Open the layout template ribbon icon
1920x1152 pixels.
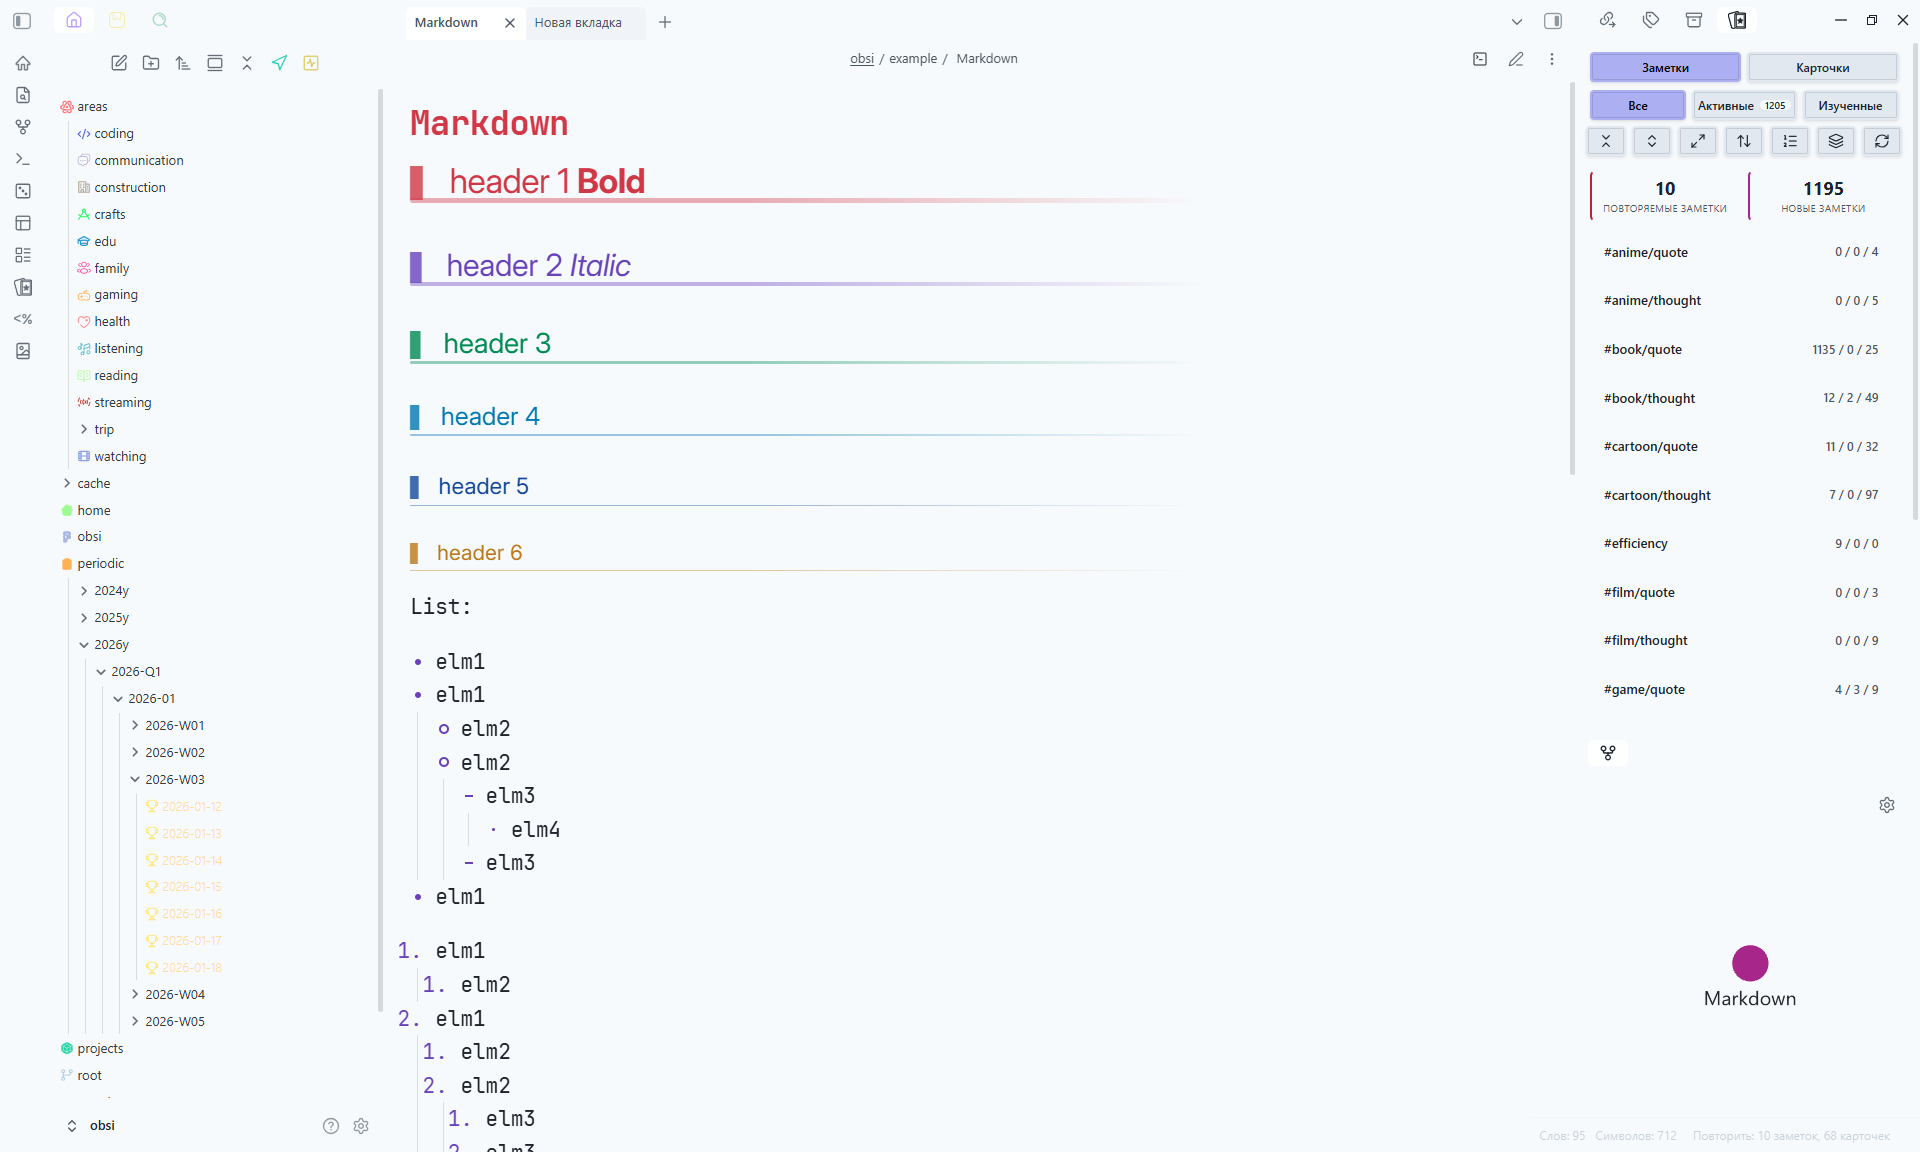point(23,223)
